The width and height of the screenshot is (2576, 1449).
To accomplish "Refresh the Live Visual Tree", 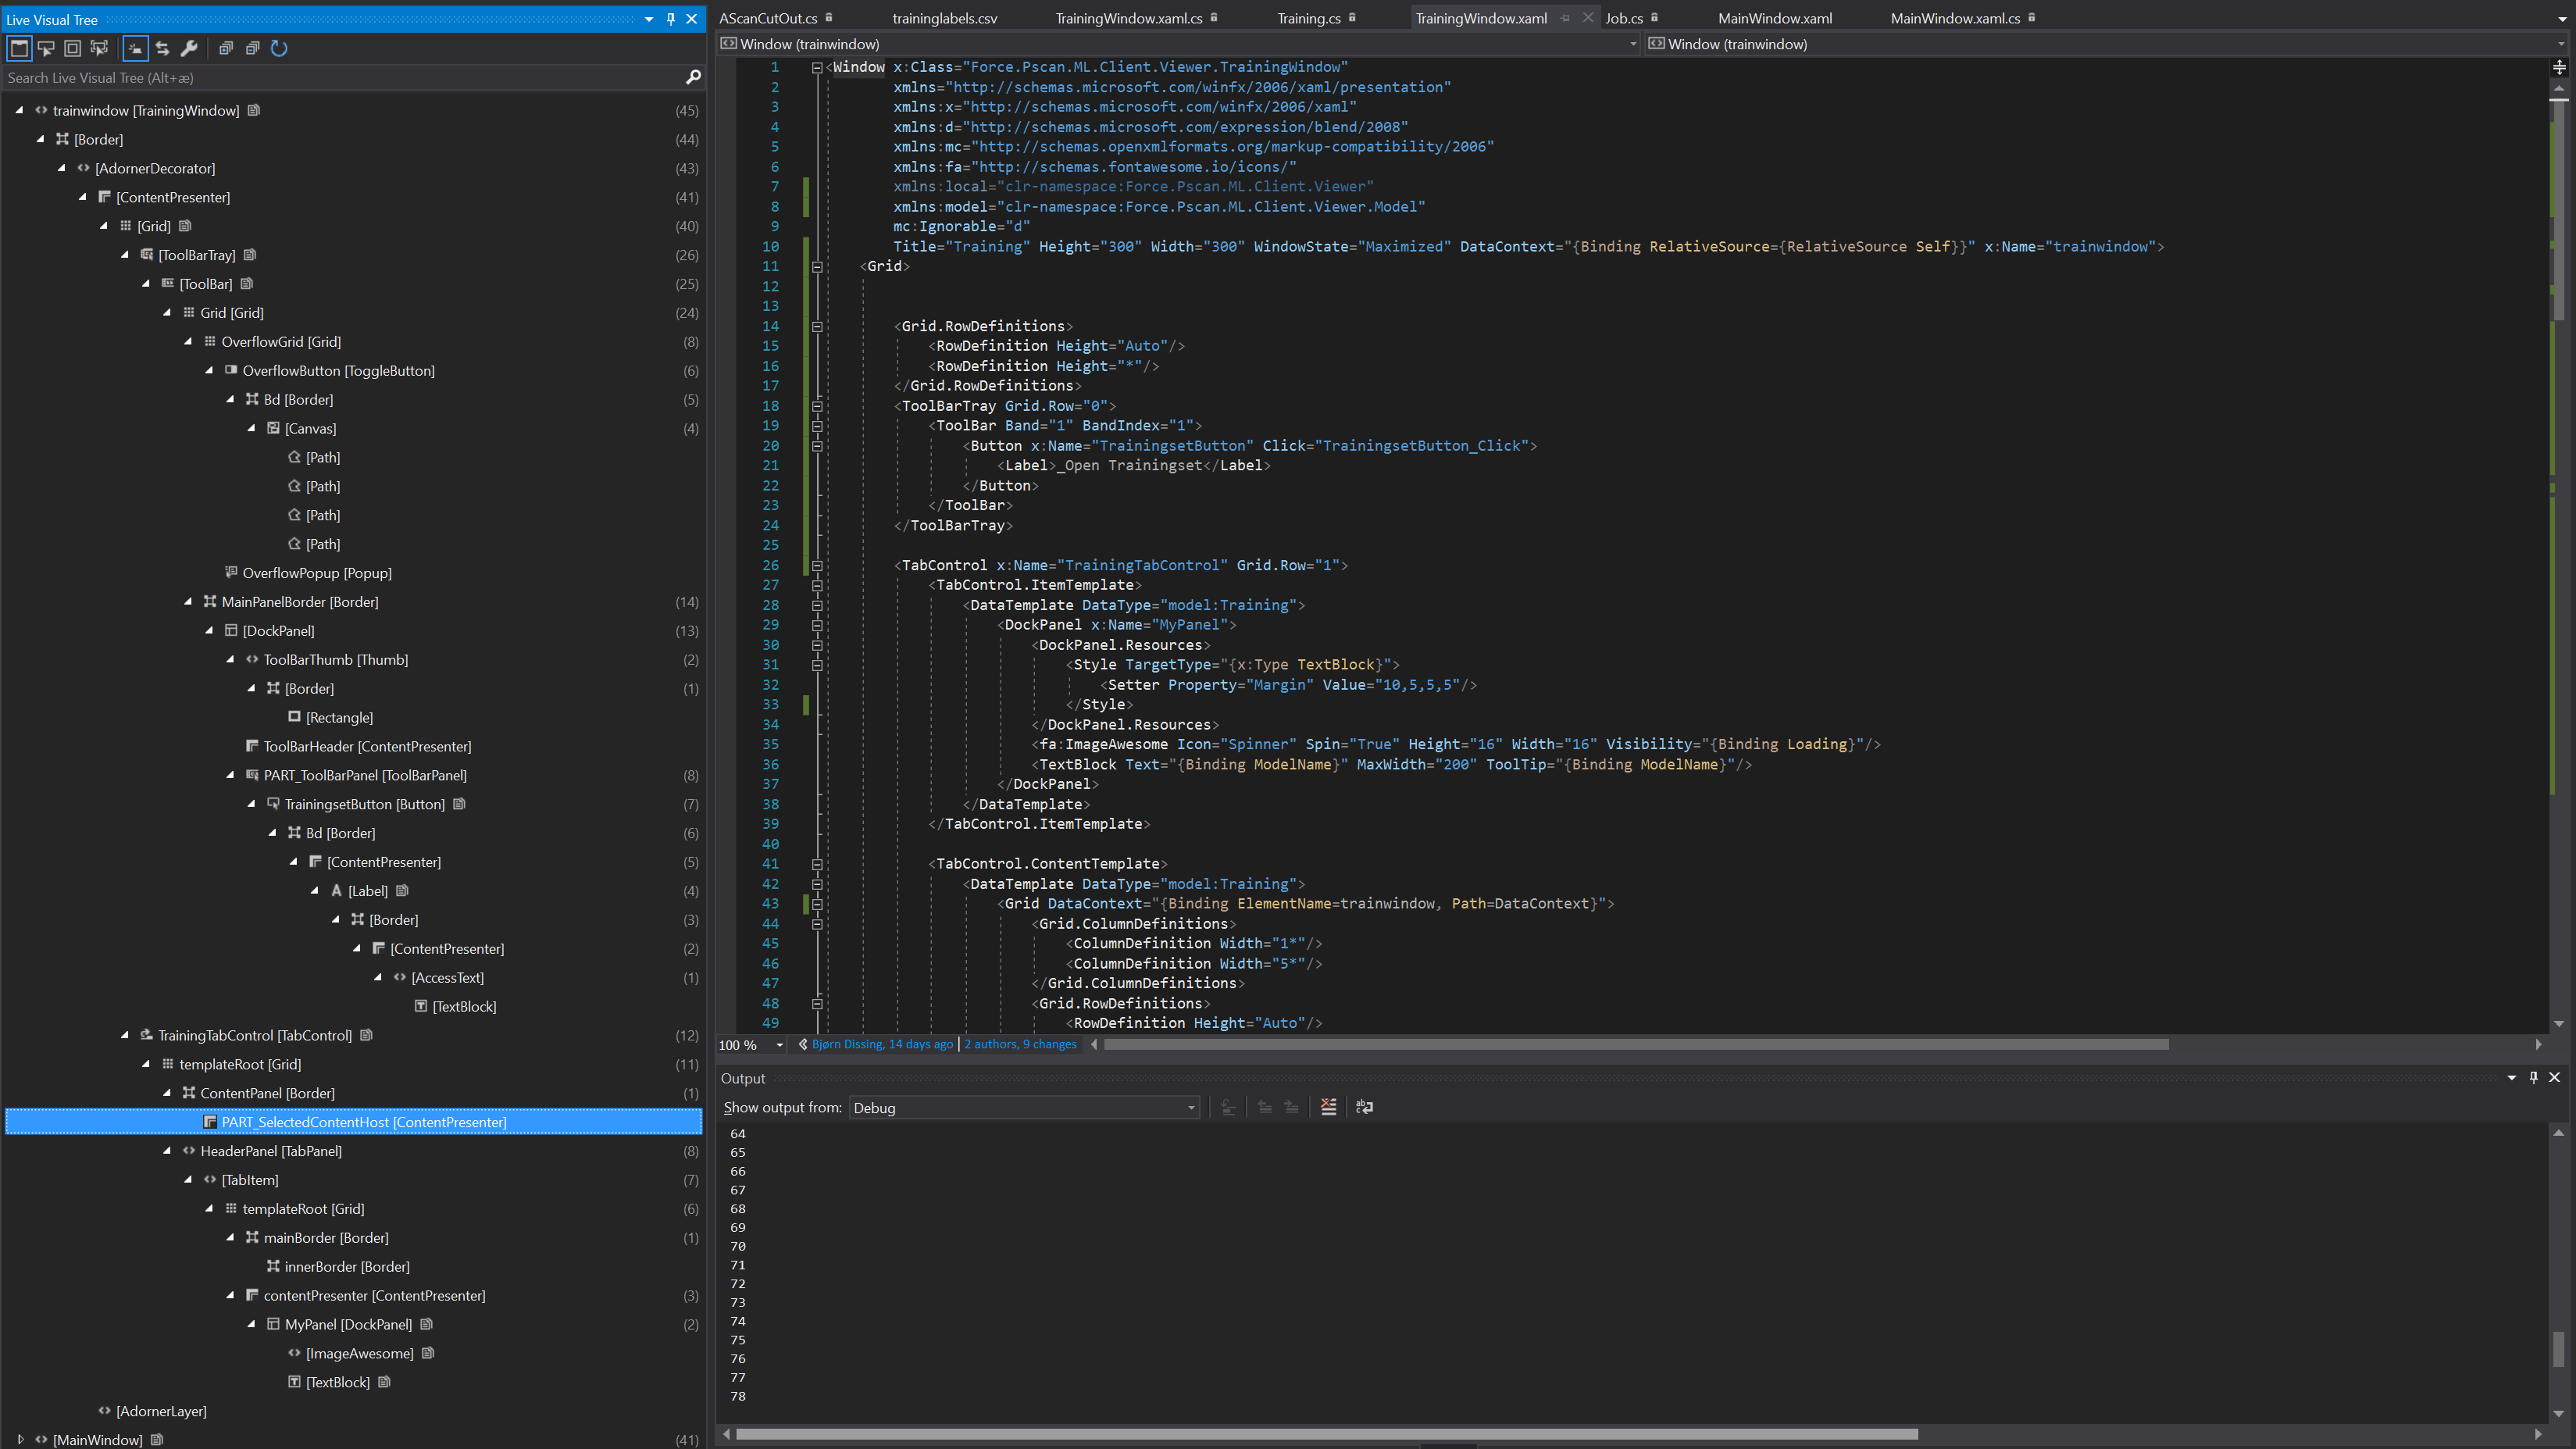I will click(279, 48).
